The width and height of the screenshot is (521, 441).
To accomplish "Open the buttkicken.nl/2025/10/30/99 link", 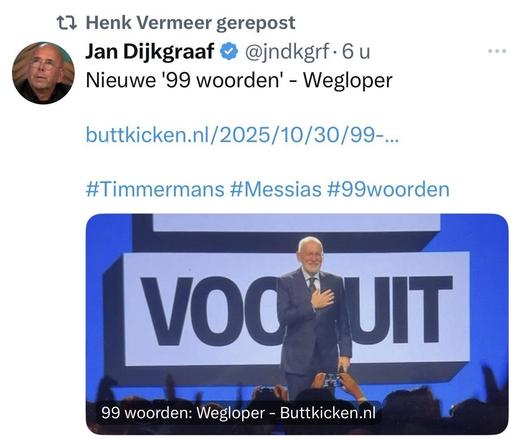I will [x=242, y=135].
